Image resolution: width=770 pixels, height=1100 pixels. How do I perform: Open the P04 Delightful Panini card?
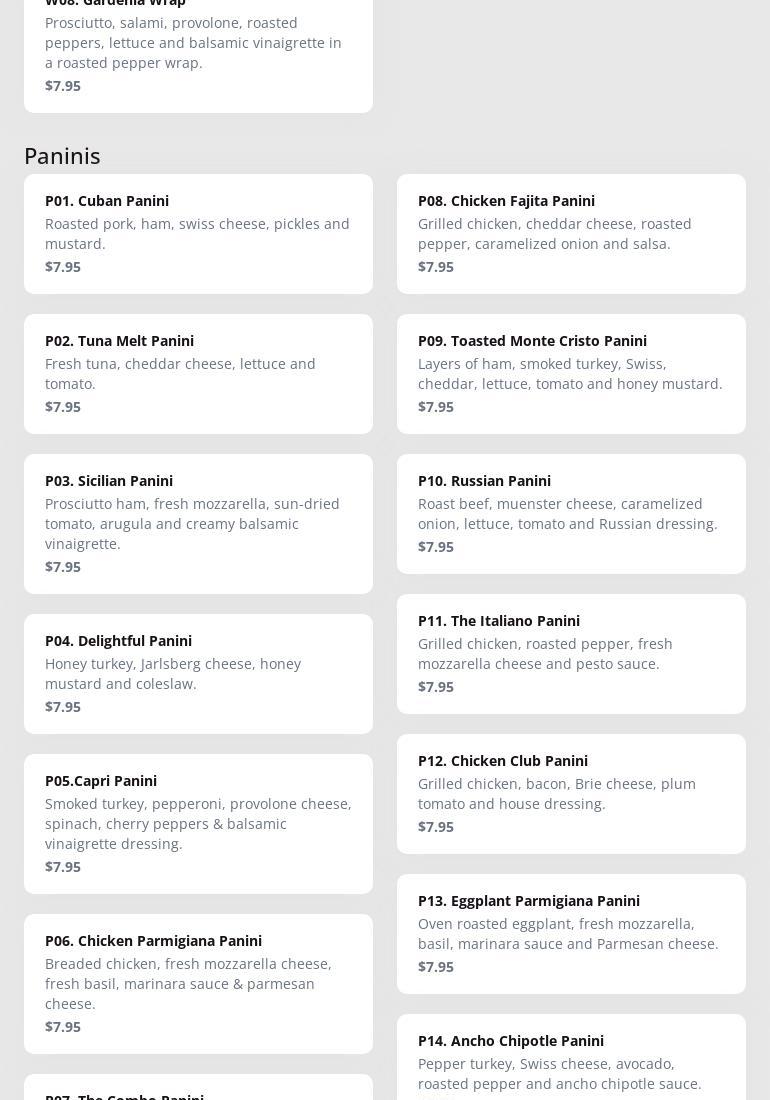pyautogui.click(x=198, y=673)
